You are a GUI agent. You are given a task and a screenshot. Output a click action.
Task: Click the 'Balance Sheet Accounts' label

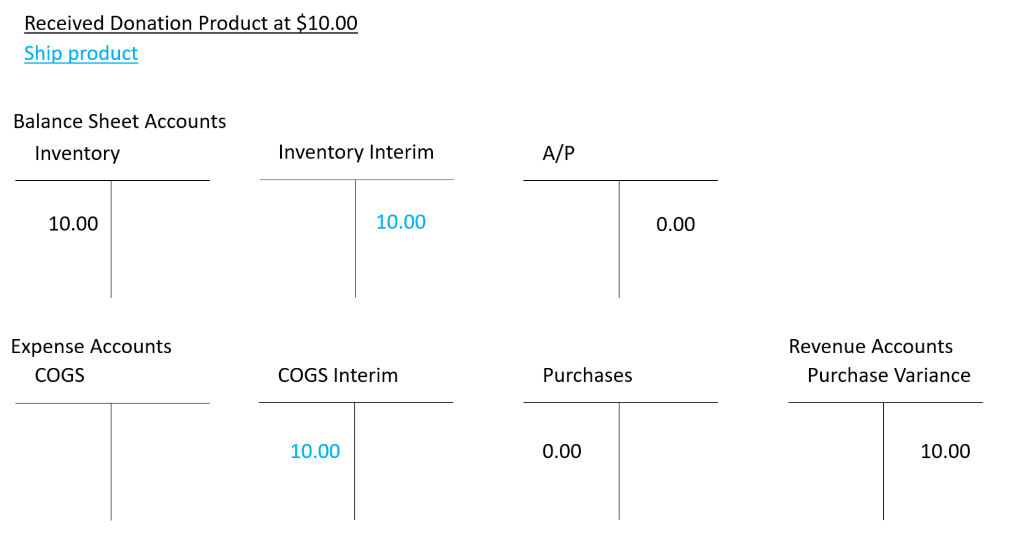point(120,122)
